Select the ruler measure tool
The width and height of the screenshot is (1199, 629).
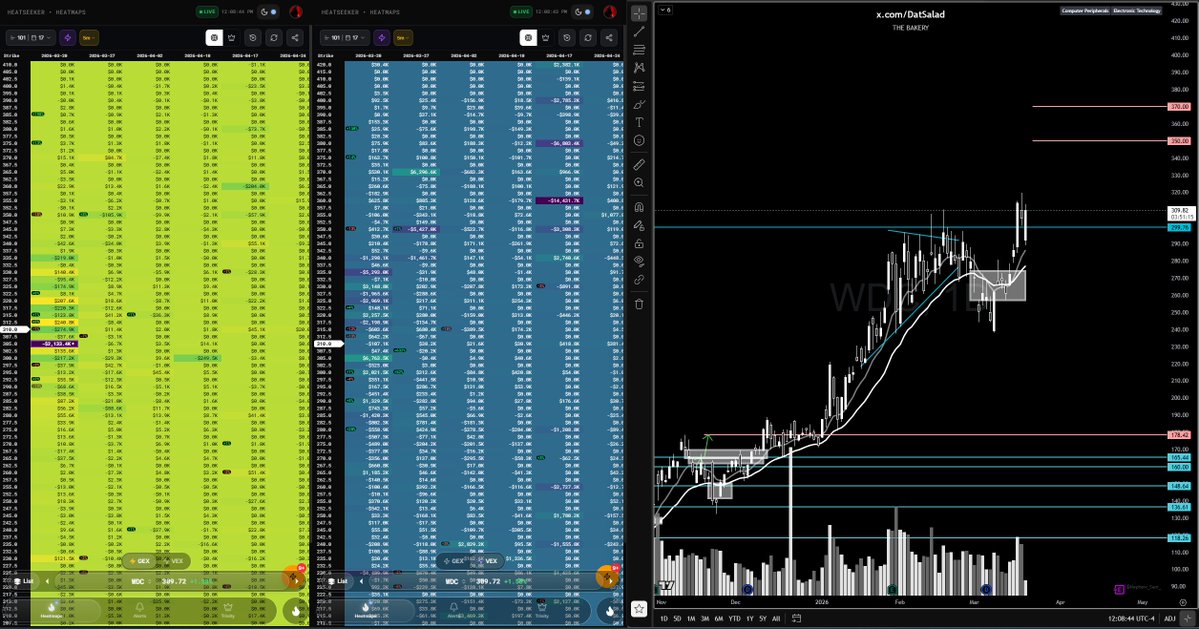[x=639, y=164]
